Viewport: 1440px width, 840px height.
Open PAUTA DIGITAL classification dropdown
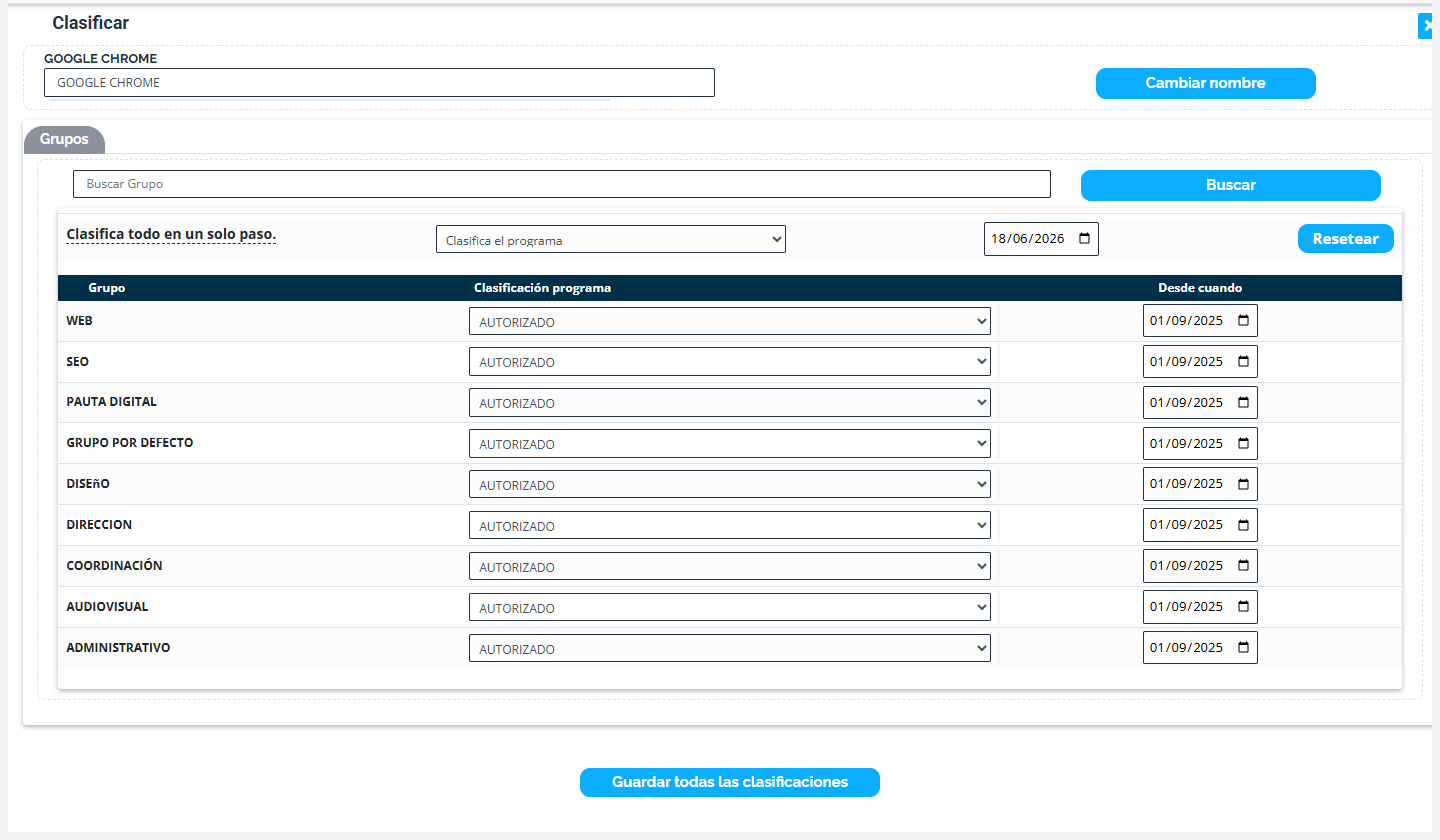730,403
